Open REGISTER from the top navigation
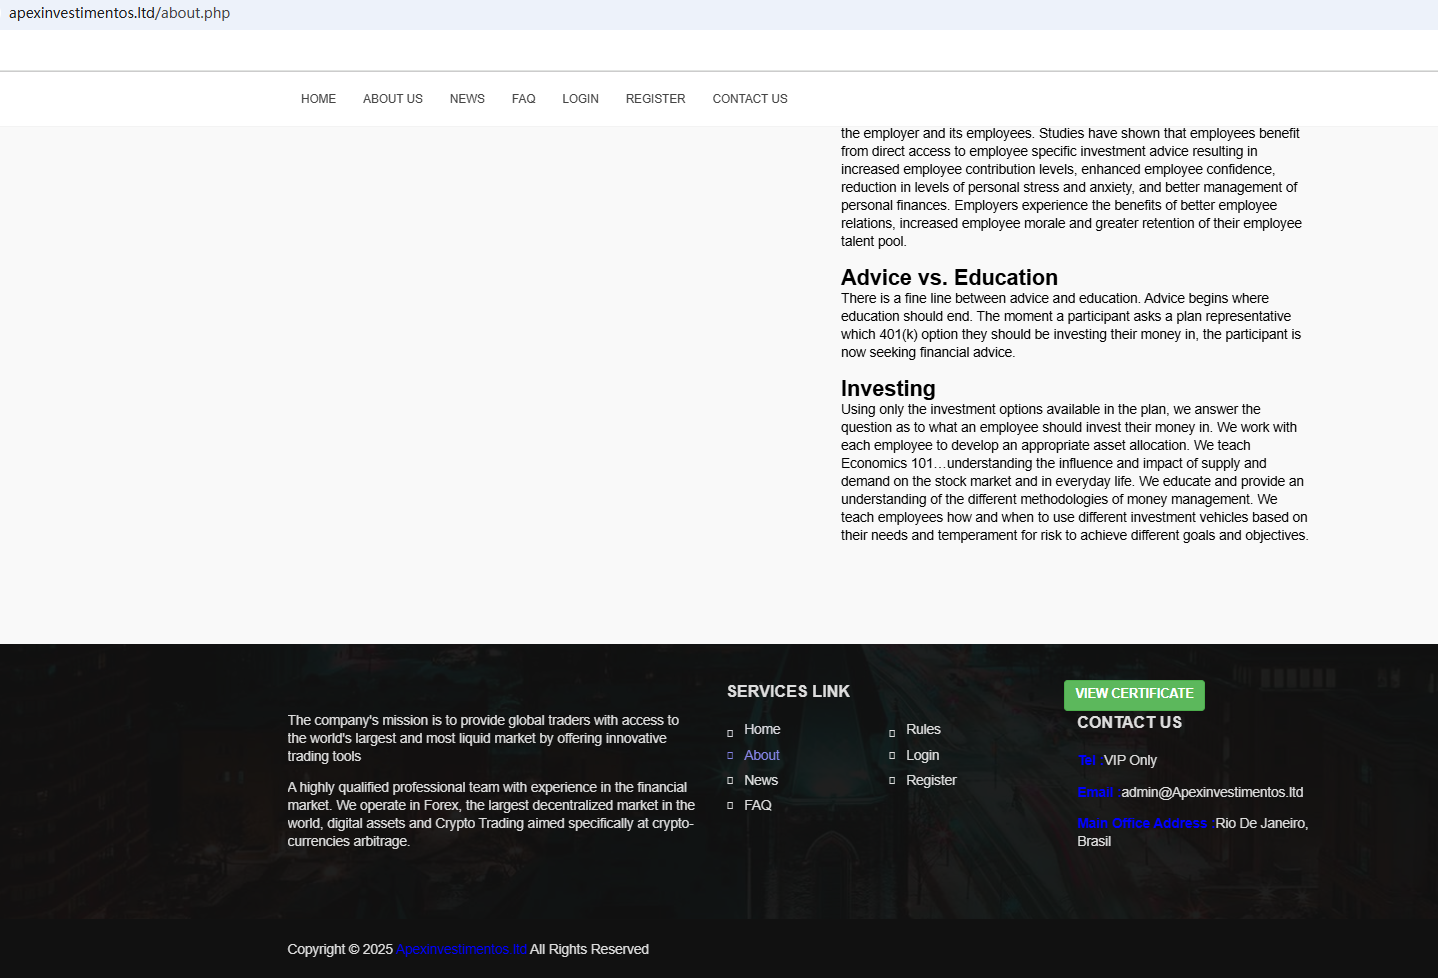Screen dimensions: 1438x978 pyautogui.click(x=655, y=99)
